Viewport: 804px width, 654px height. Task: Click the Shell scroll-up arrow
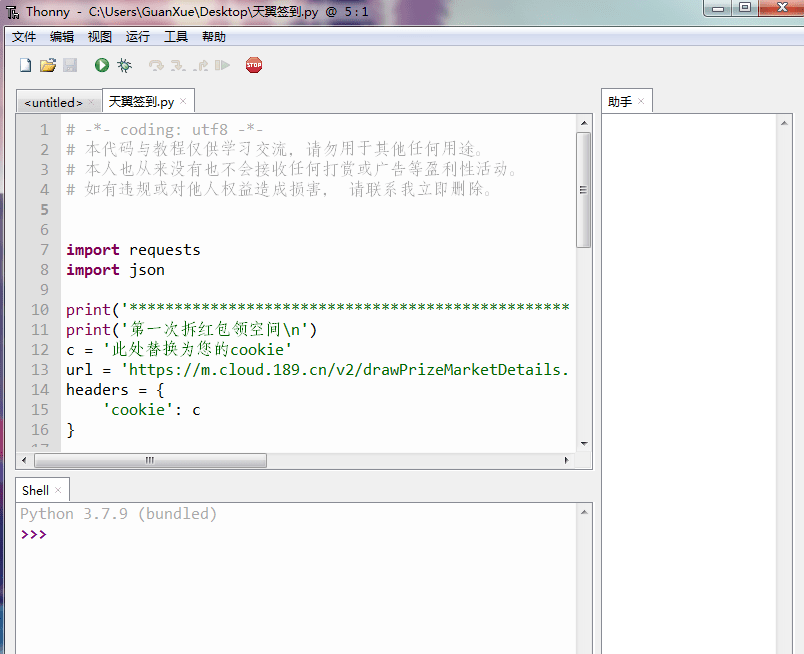[584, 512]
